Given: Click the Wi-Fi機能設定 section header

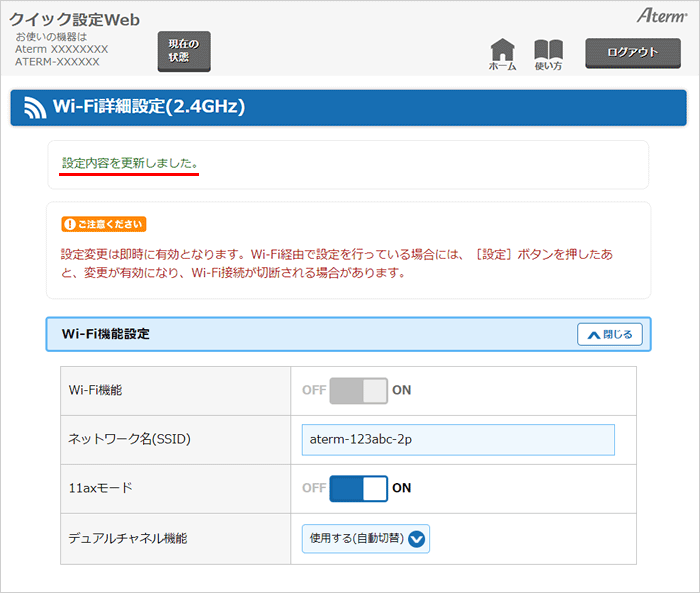Looking at the screenshot, I should 106,334.
